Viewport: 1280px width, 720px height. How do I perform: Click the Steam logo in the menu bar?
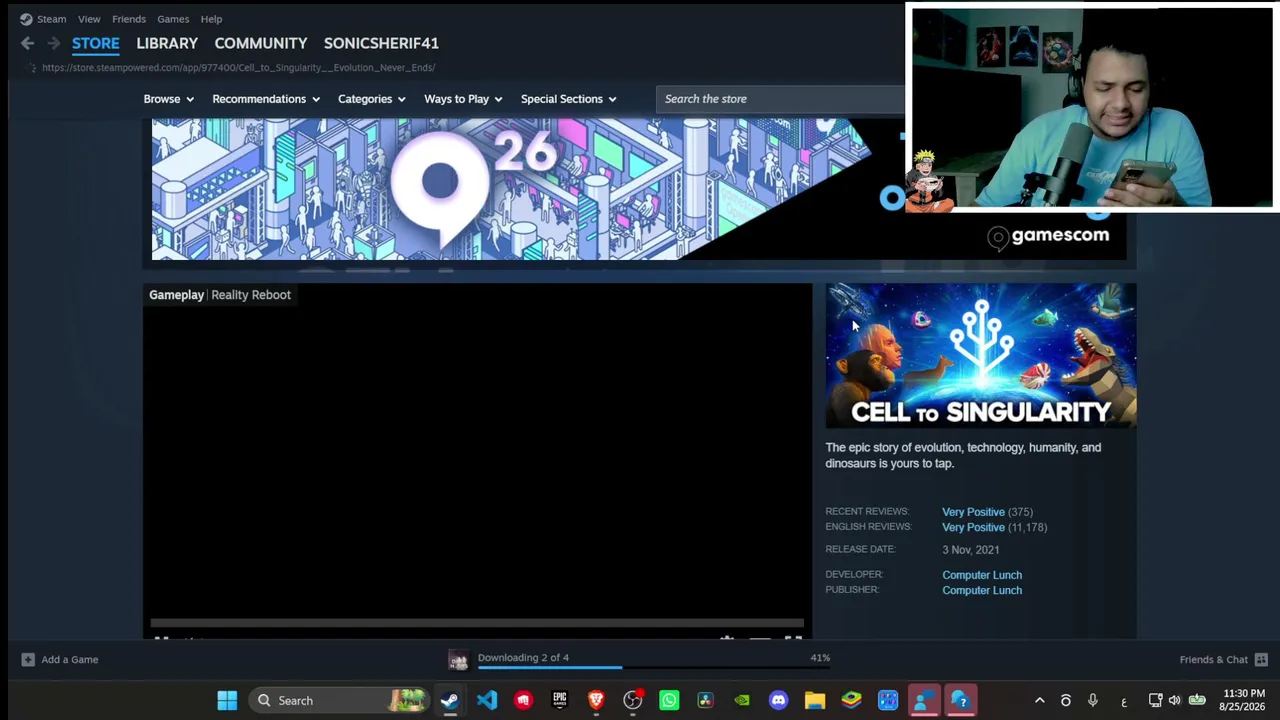26,19
